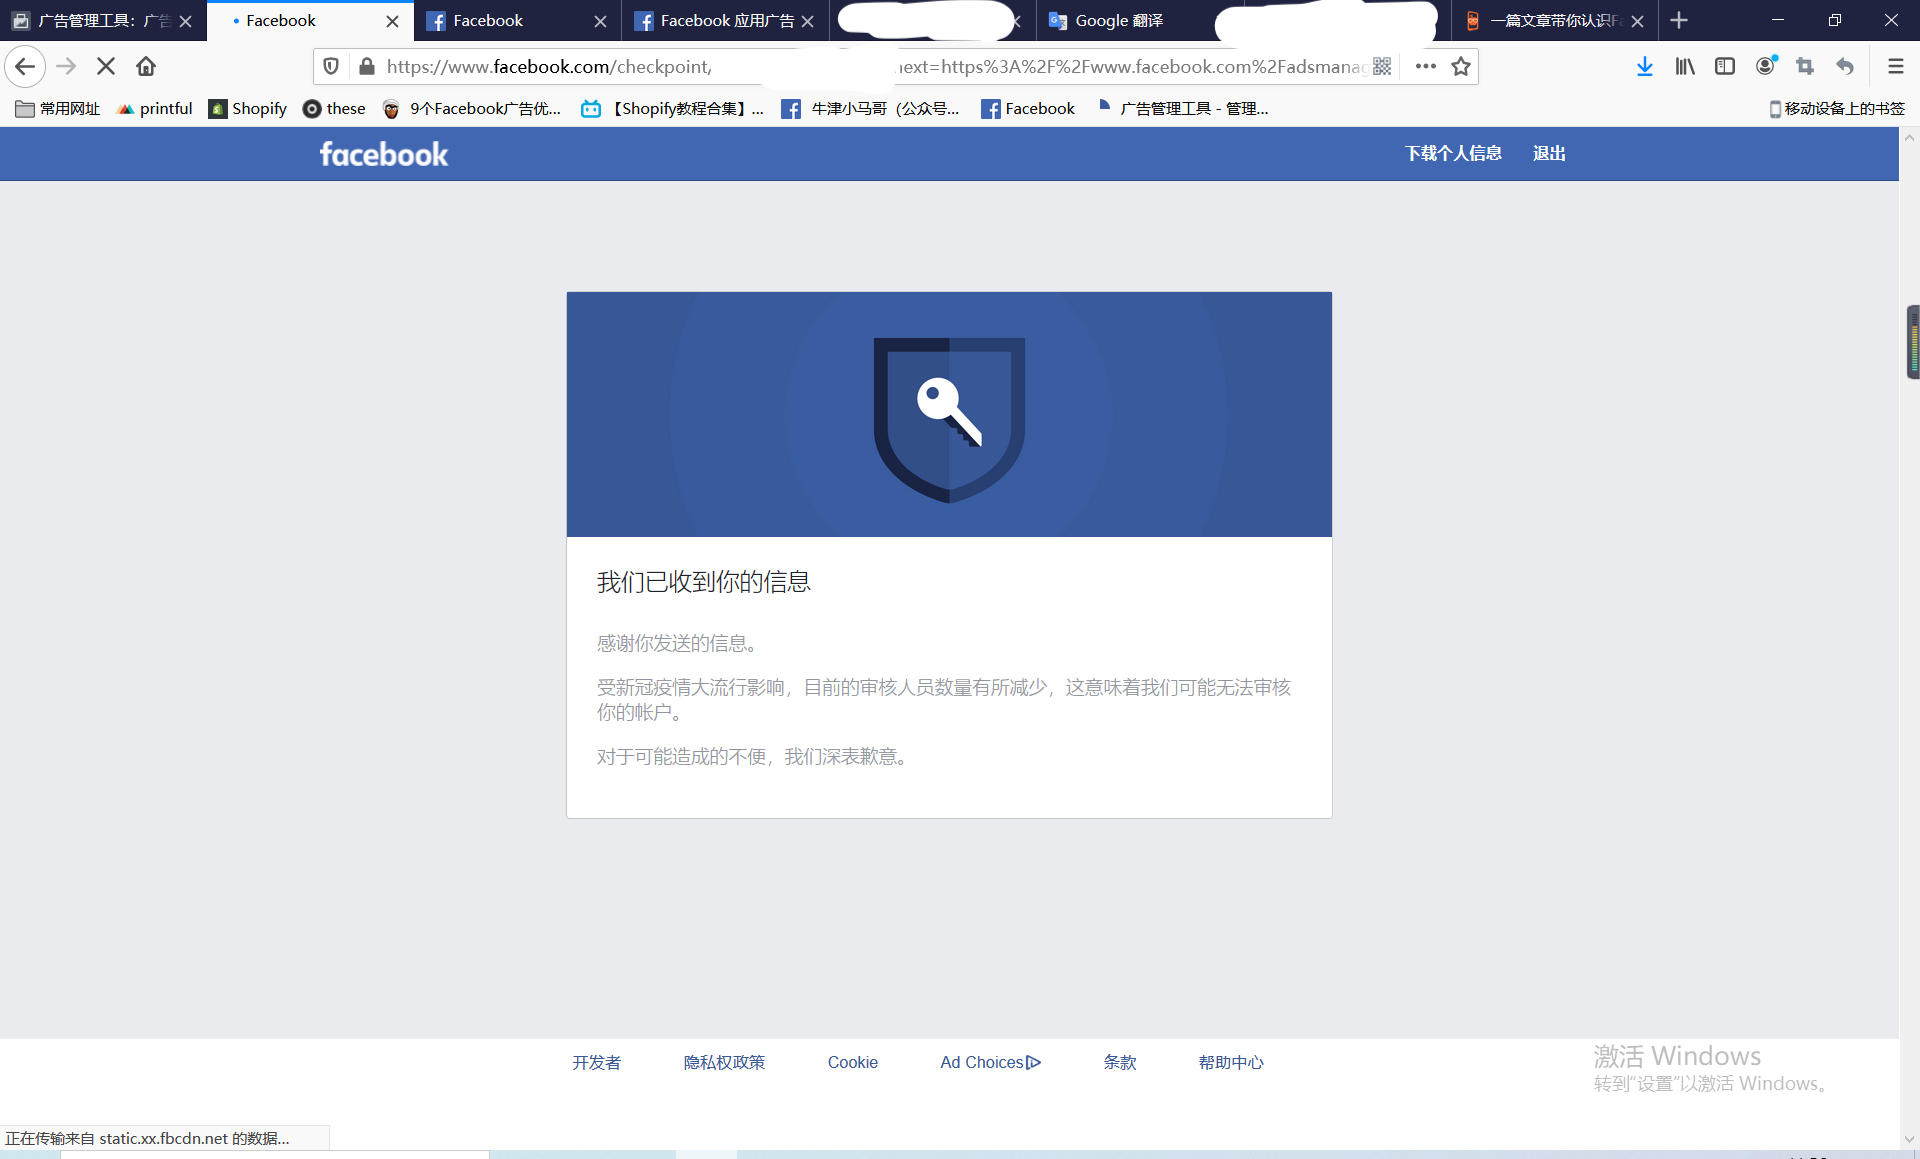Open the 条款 footer link
1920x1159 pixels.
pyautogui.click(x=1120, y=1063)
